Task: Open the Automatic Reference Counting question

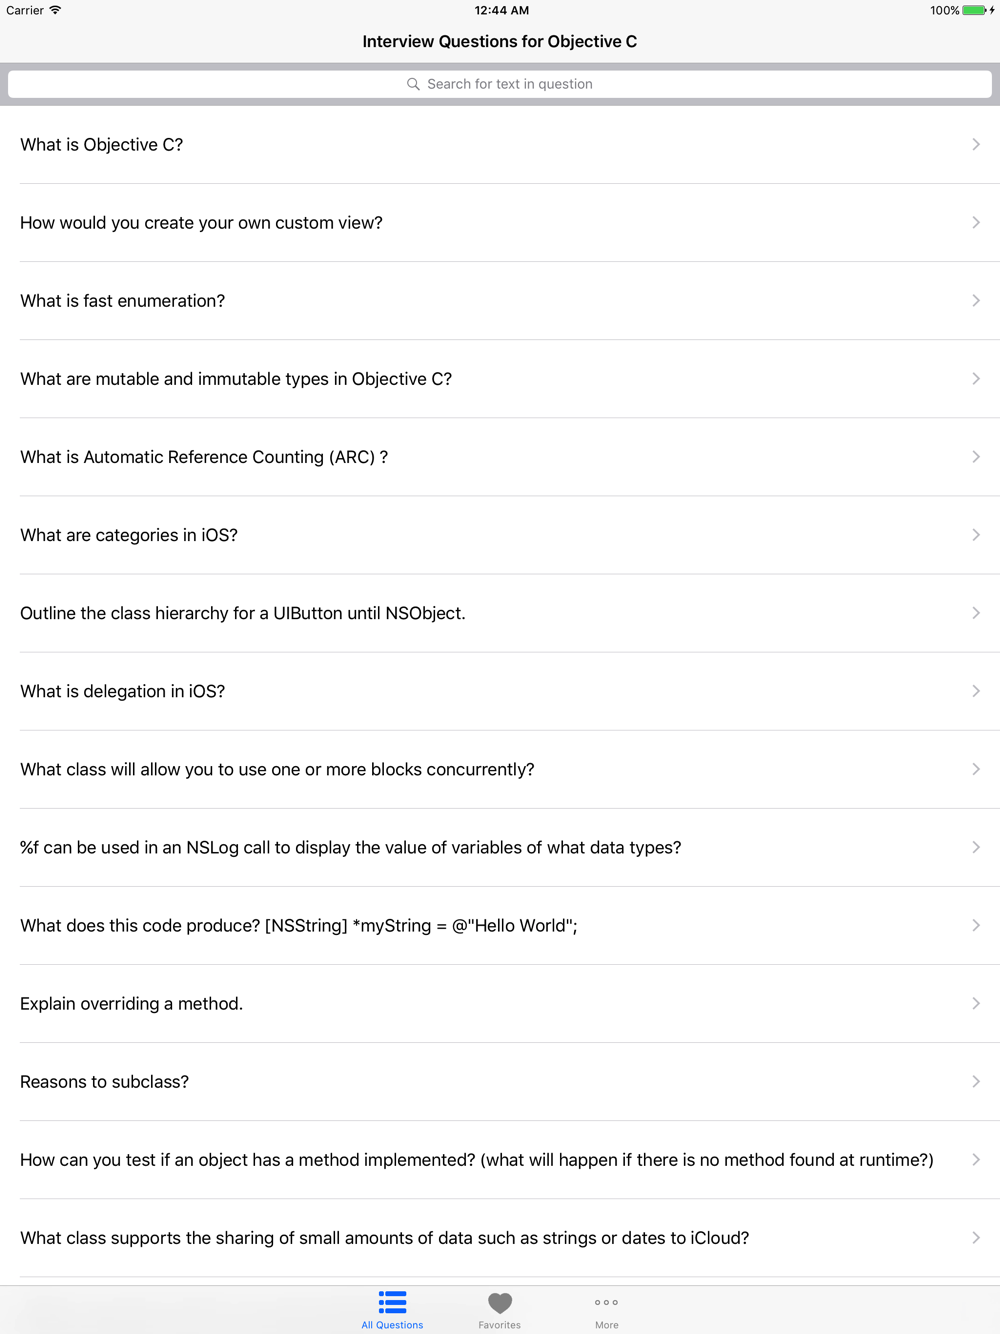Action: tap(500, 457)
